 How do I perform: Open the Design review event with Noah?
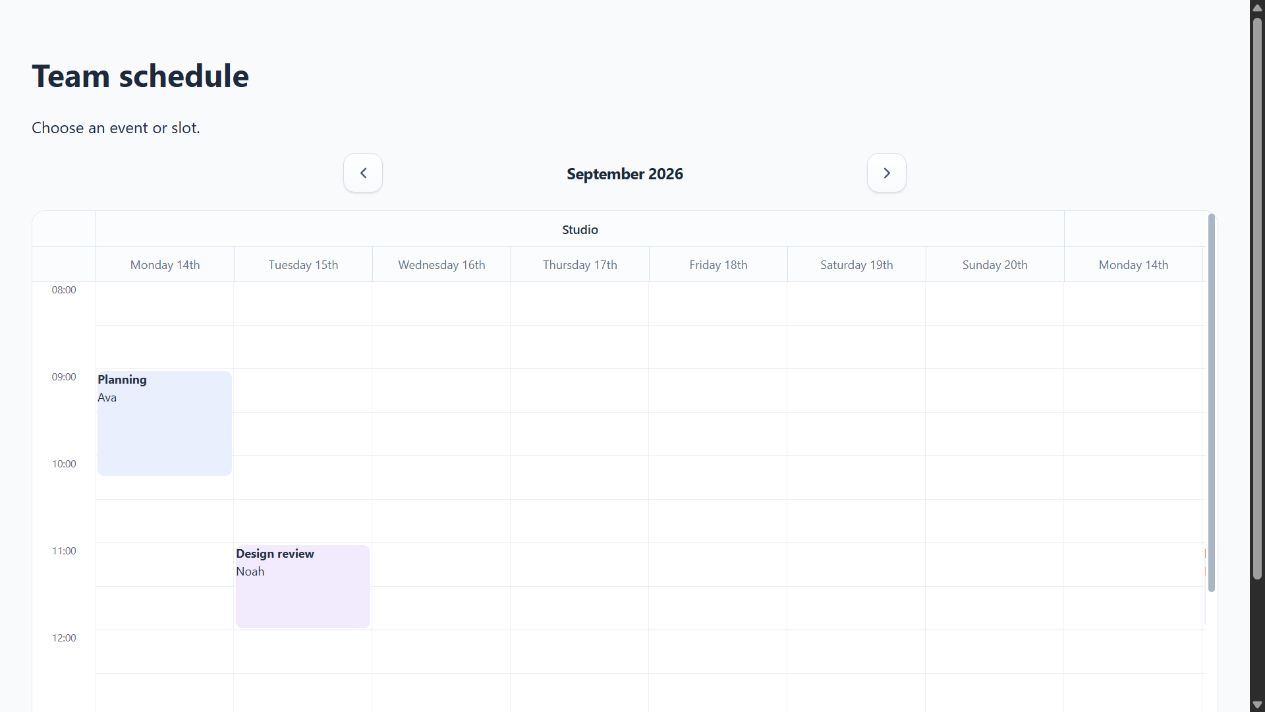(x=303, y=586)
